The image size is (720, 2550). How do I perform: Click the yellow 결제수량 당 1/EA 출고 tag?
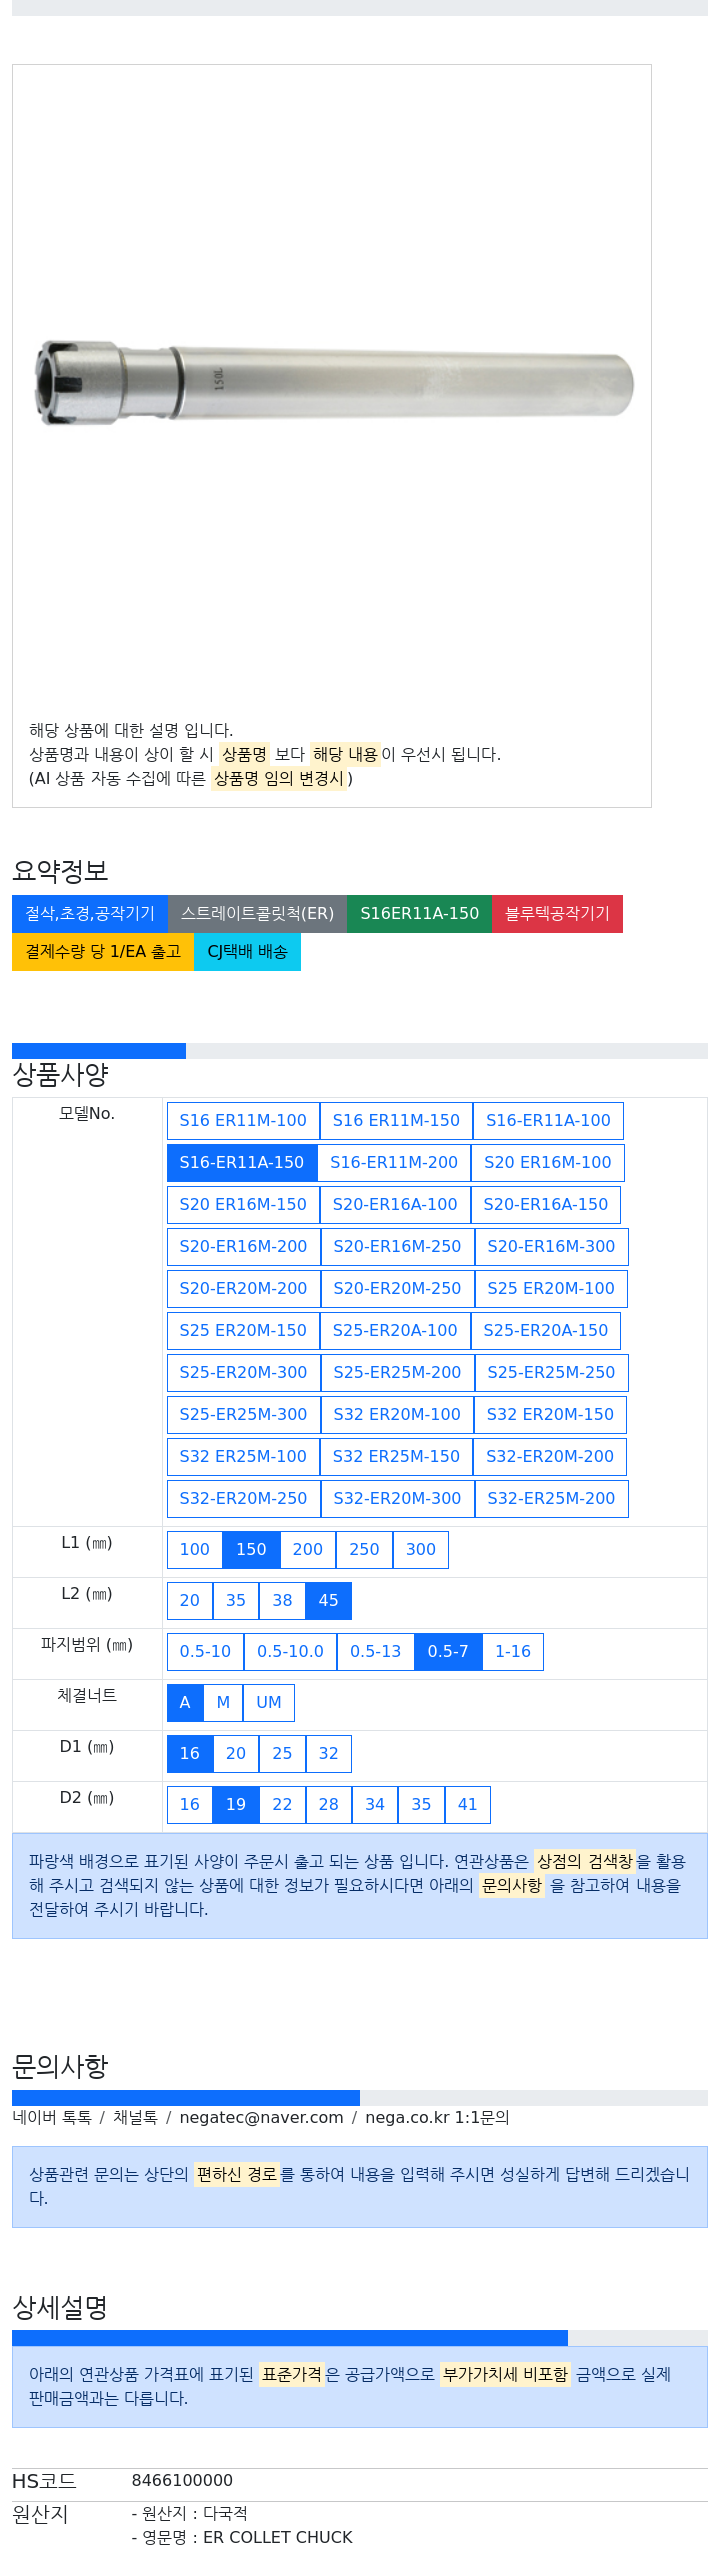point(103,951)
